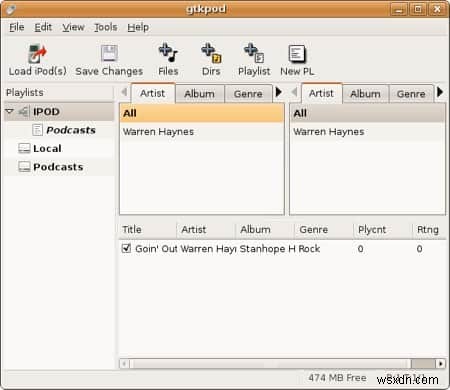The height and width of the screenshot is (390, 450).
Task: Show next tabs in left sort pane
Action: [x=279, y=92]
